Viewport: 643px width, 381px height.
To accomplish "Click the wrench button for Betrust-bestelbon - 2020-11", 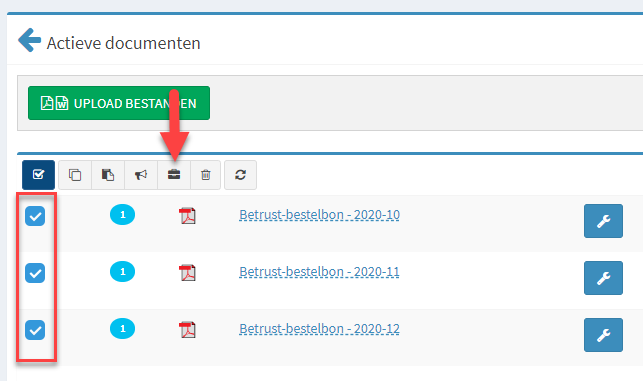I will coord(603,278).
